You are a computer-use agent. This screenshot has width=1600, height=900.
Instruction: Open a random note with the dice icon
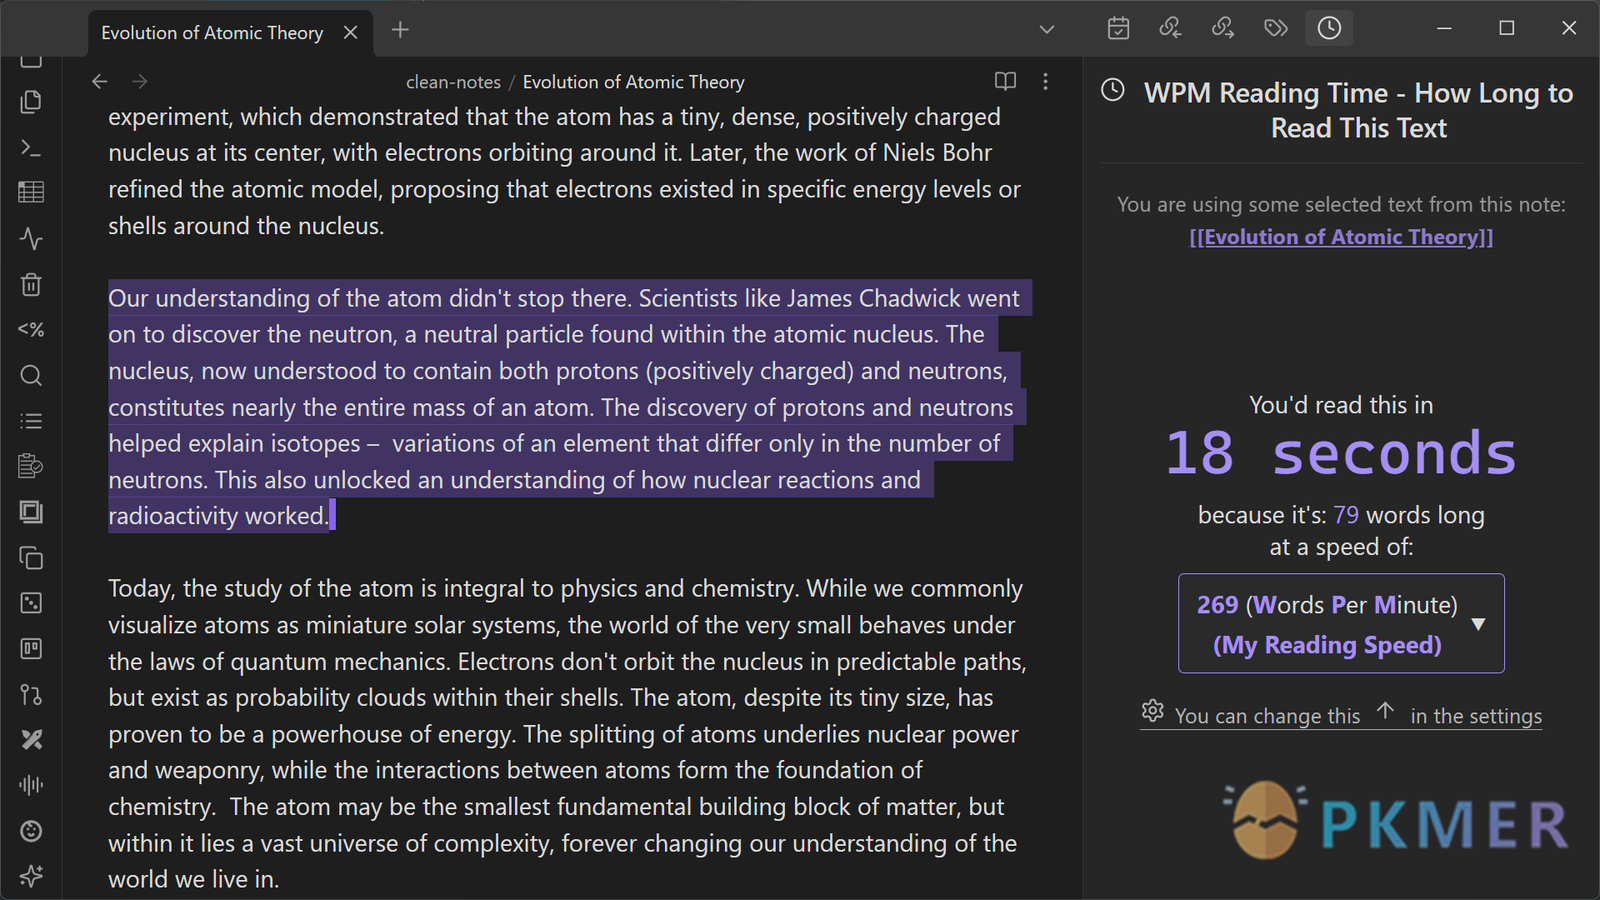coord(31,602)
